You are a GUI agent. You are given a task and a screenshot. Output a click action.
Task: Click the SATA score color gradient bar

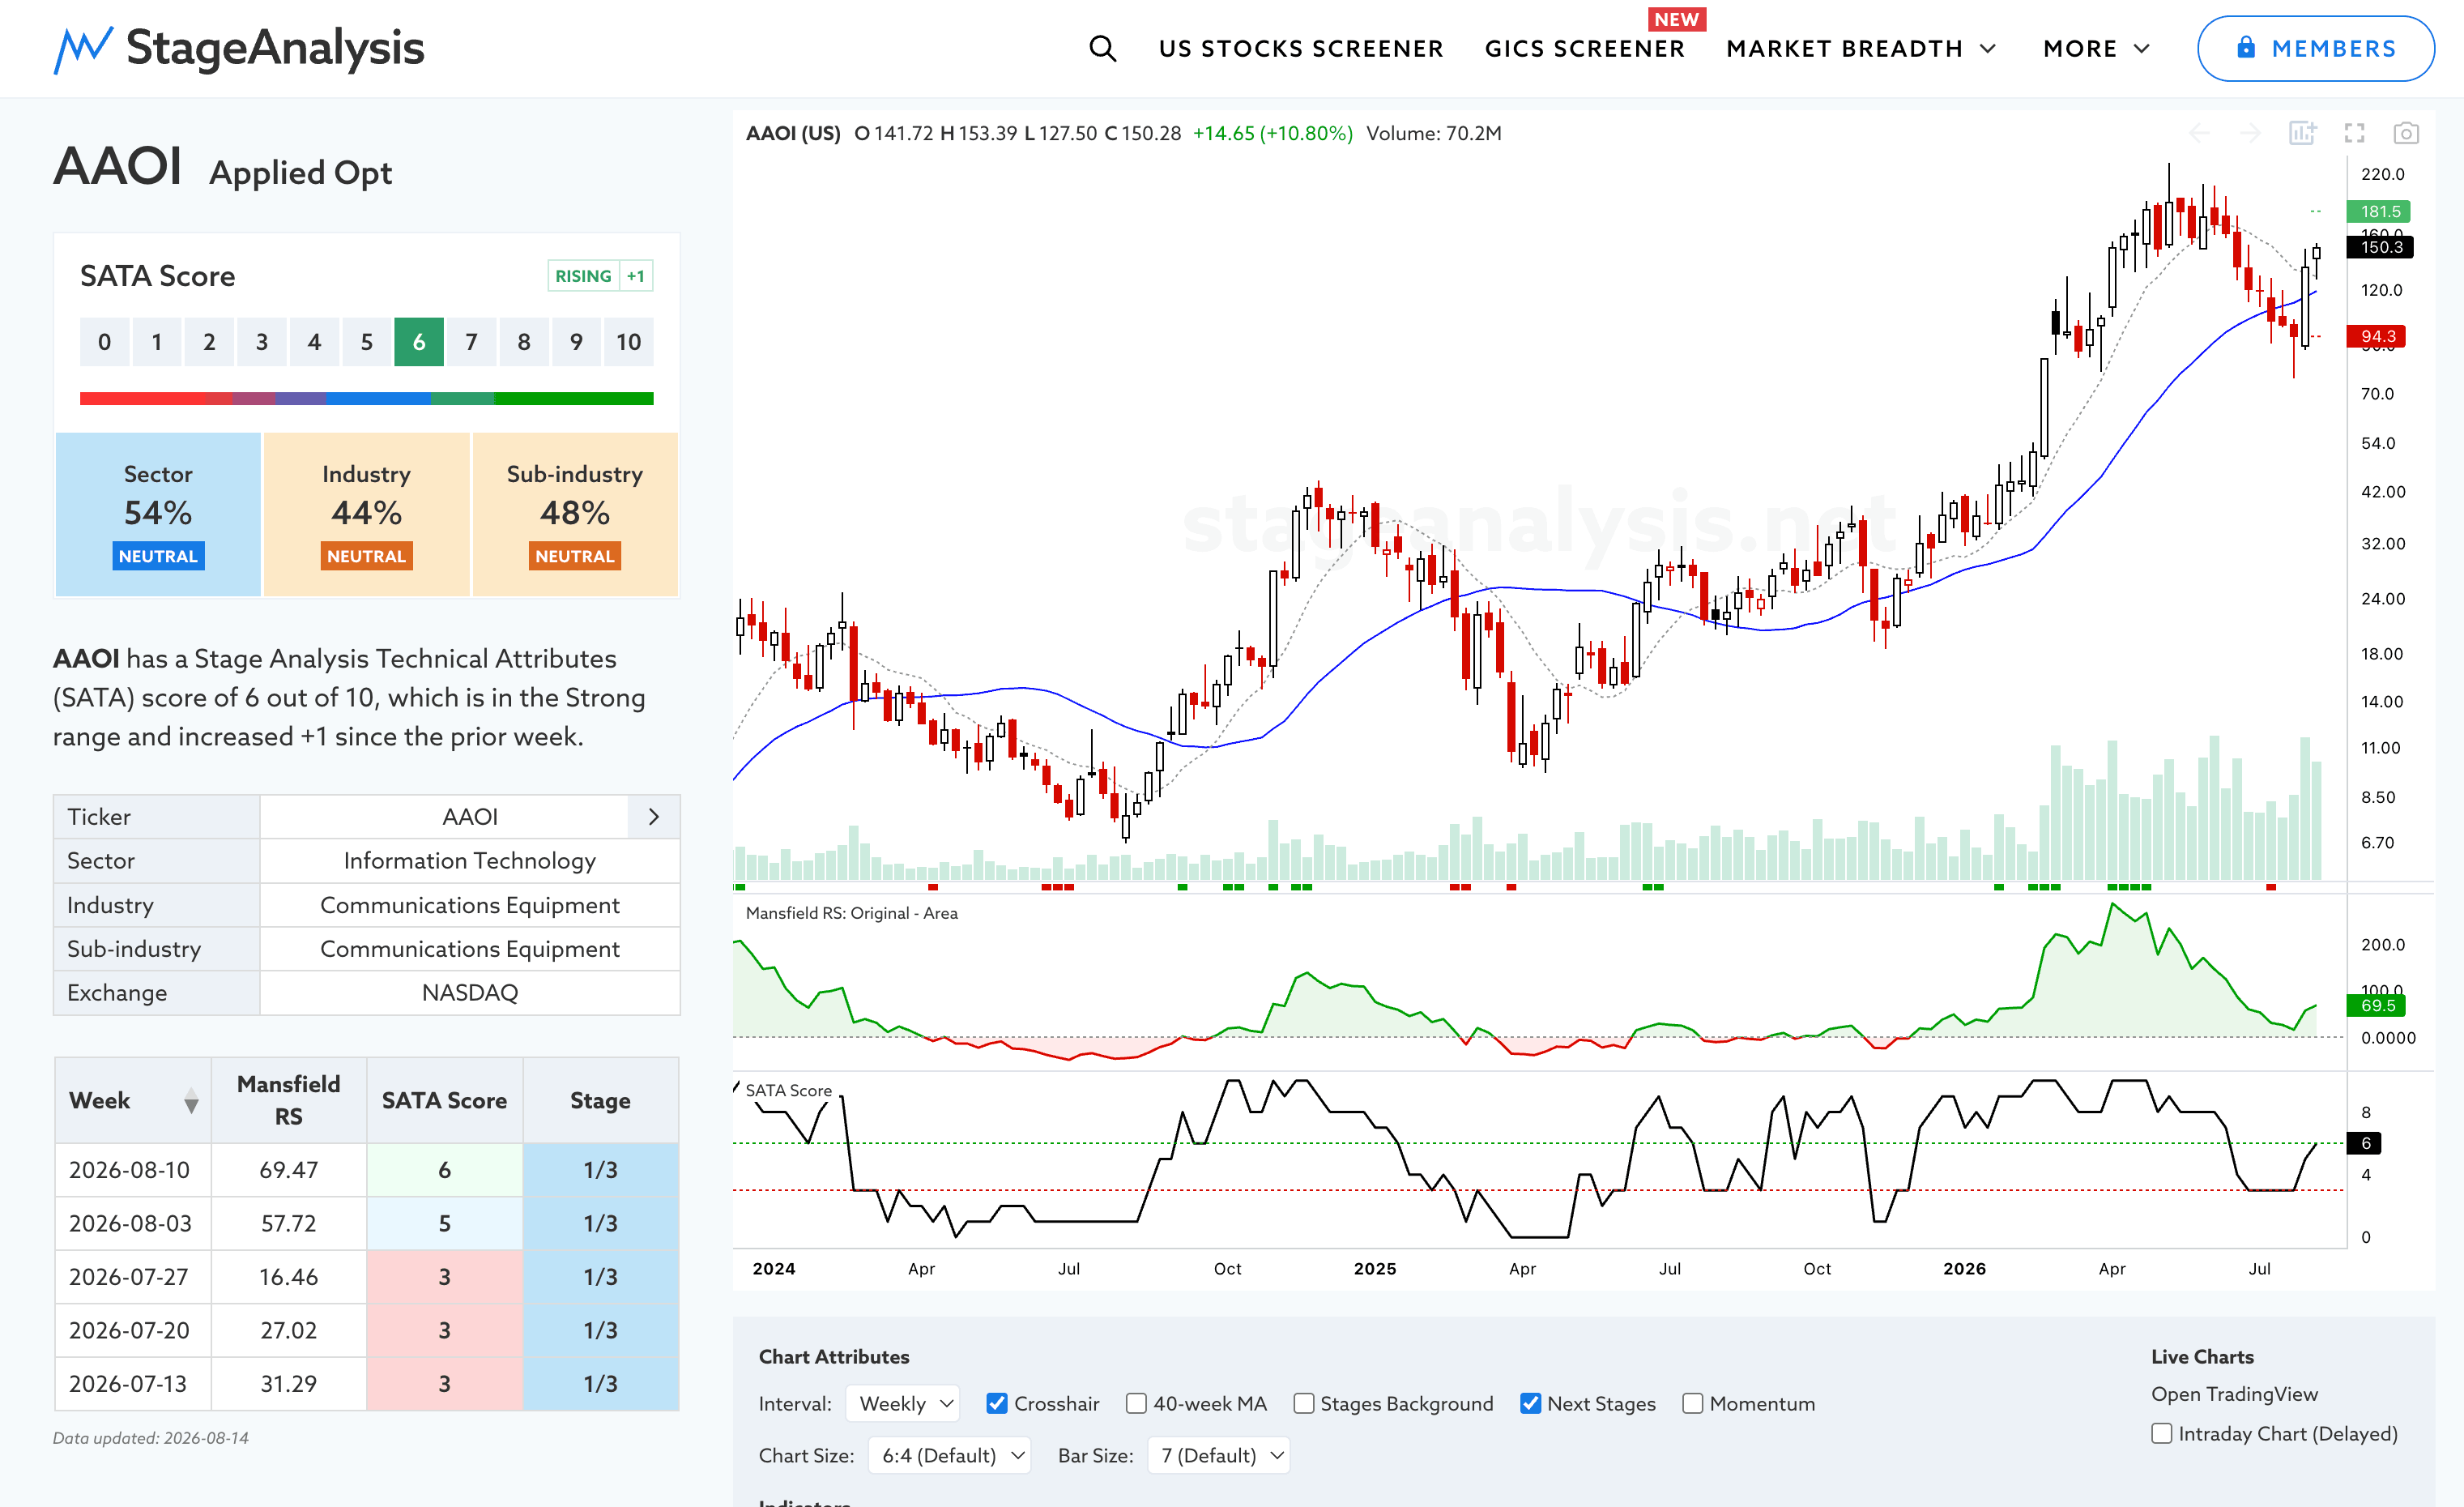(x=366, y=398)
